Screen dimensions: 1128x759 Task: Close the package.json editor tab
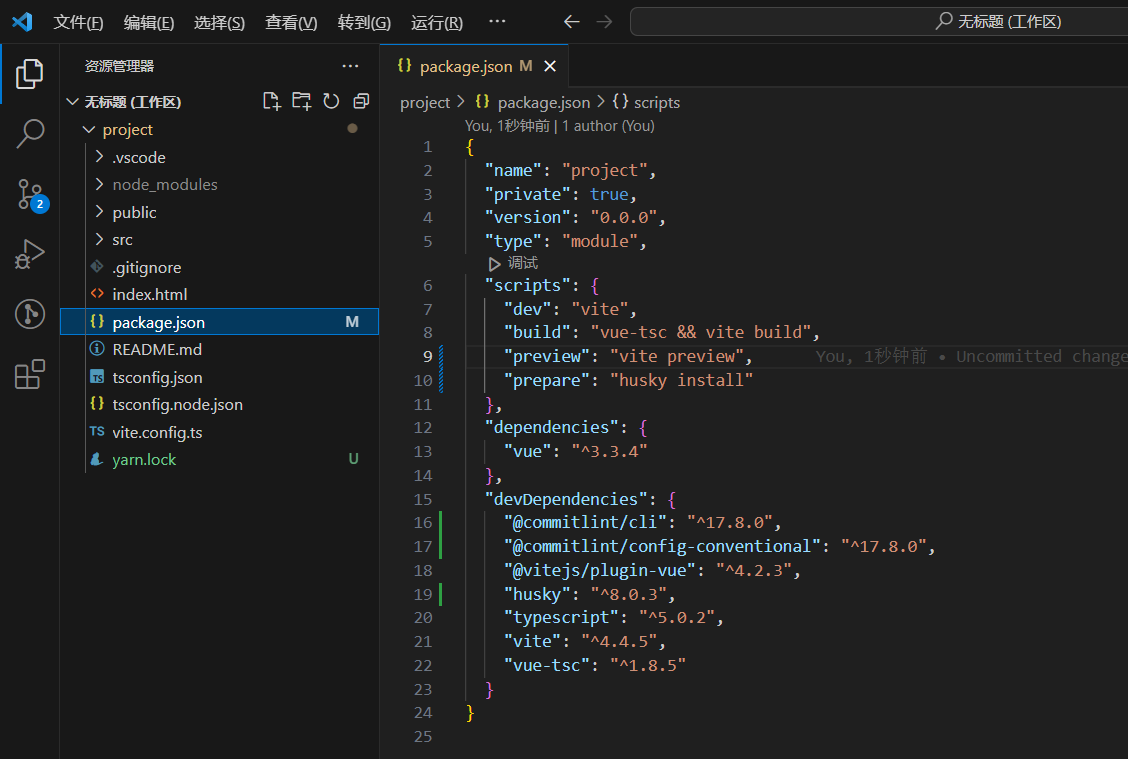(x=550, y=66)
